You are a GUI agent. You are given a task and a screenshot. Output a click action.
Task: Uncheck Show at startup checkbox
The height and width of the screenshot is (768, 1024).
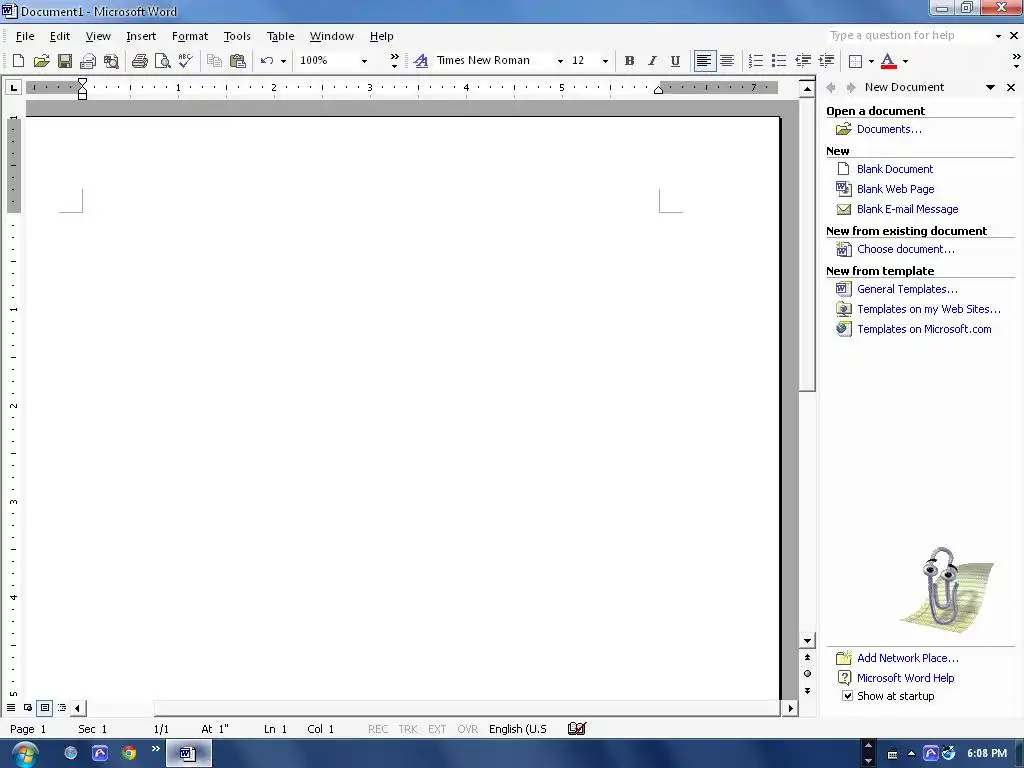click(x=847, y=696)
